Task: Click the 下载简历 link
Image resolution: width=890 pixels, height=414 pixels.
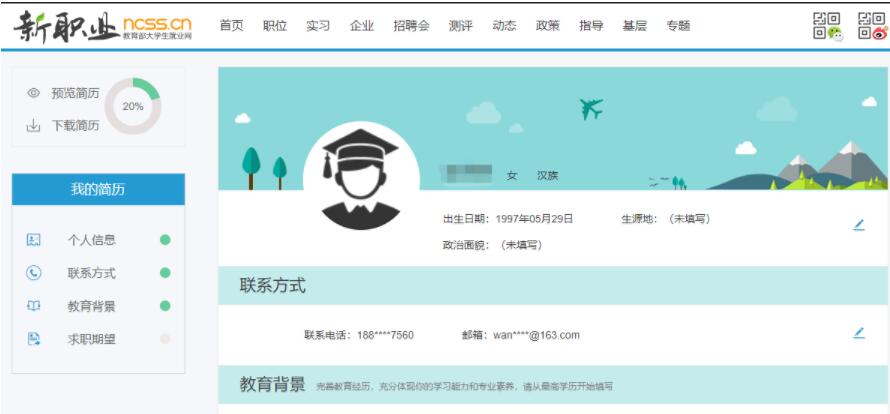Action: (x=75, y=126)
